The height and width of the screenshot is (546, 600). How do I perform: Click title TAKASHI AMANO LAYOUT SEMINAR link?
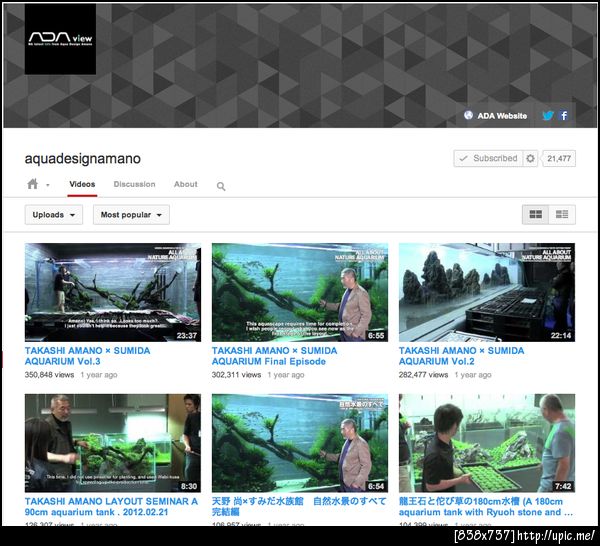[111, 507]
